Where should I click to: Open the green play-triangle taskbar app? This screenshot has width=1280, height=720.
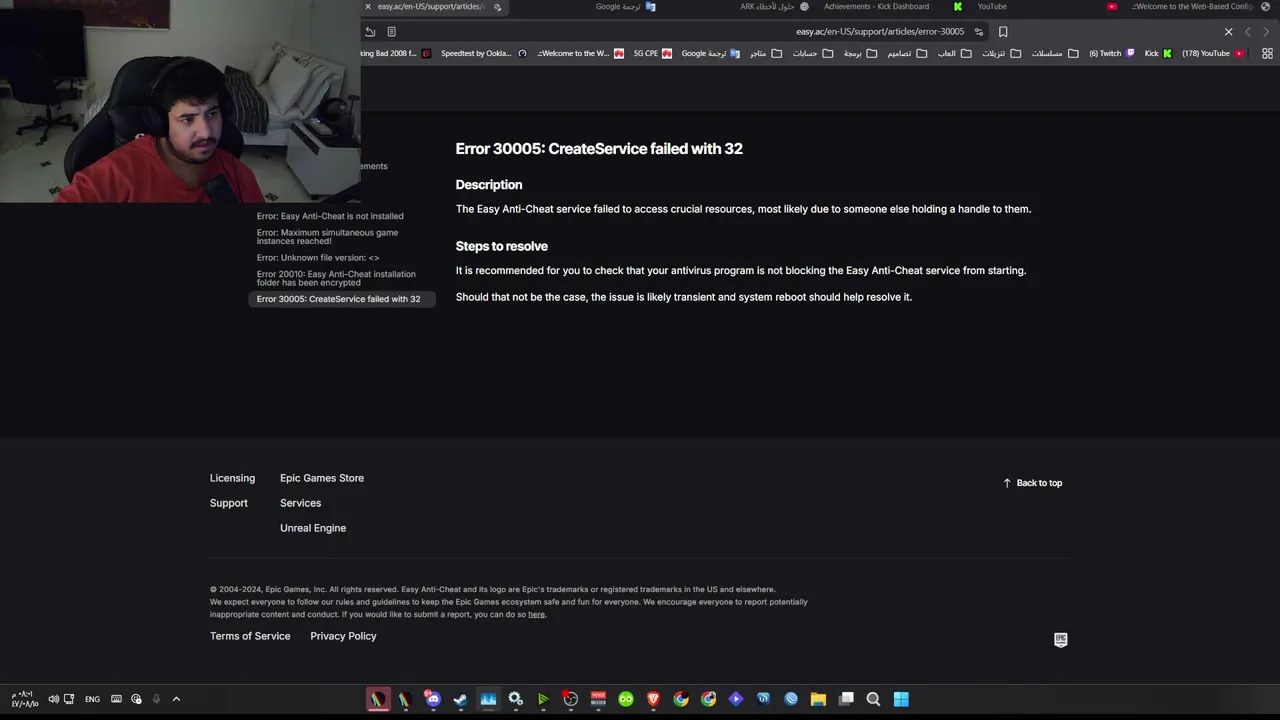543,699
